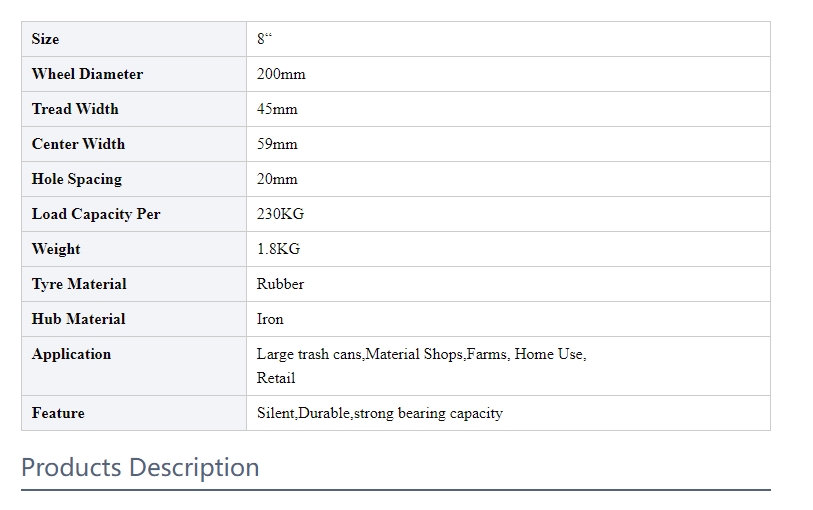Viewport: 813px width, 510px height.
Task: Select the 230KG load value
Action: coord(280,214)
